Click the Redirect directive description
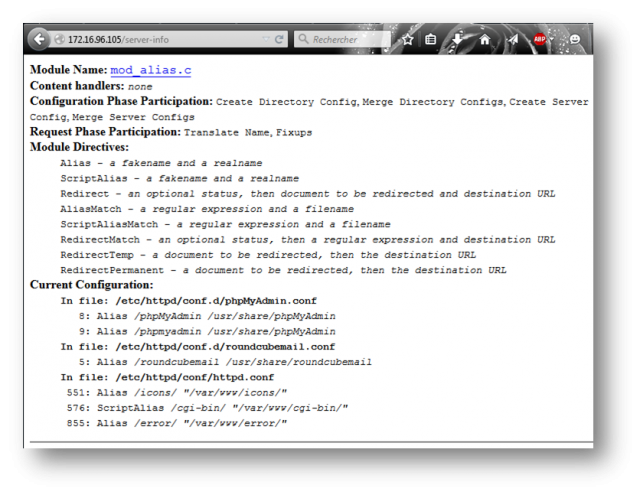The width and height of the screenshot is (640, 495). (342, 193)
